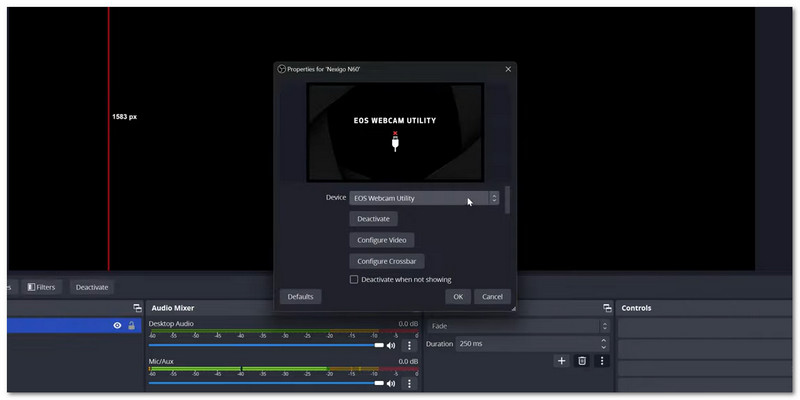Toggle the lock icon on selected source

tap(132, 326)
